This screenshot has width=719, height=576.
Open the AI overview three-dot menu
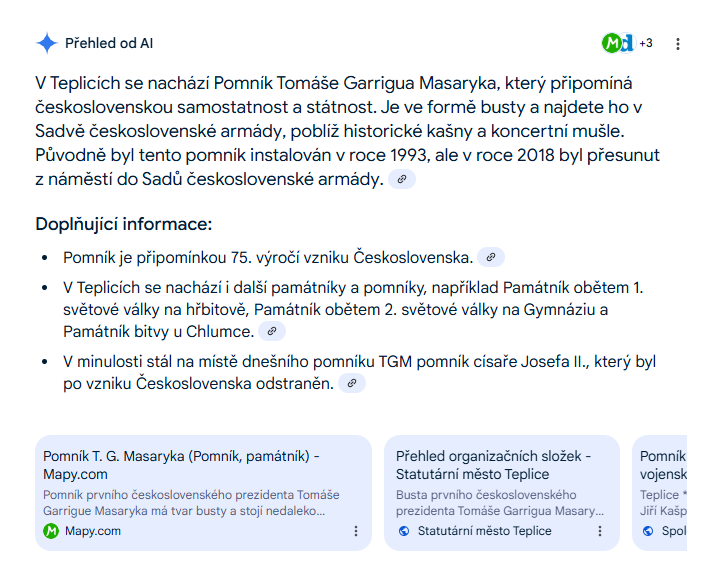coord(678,44)
